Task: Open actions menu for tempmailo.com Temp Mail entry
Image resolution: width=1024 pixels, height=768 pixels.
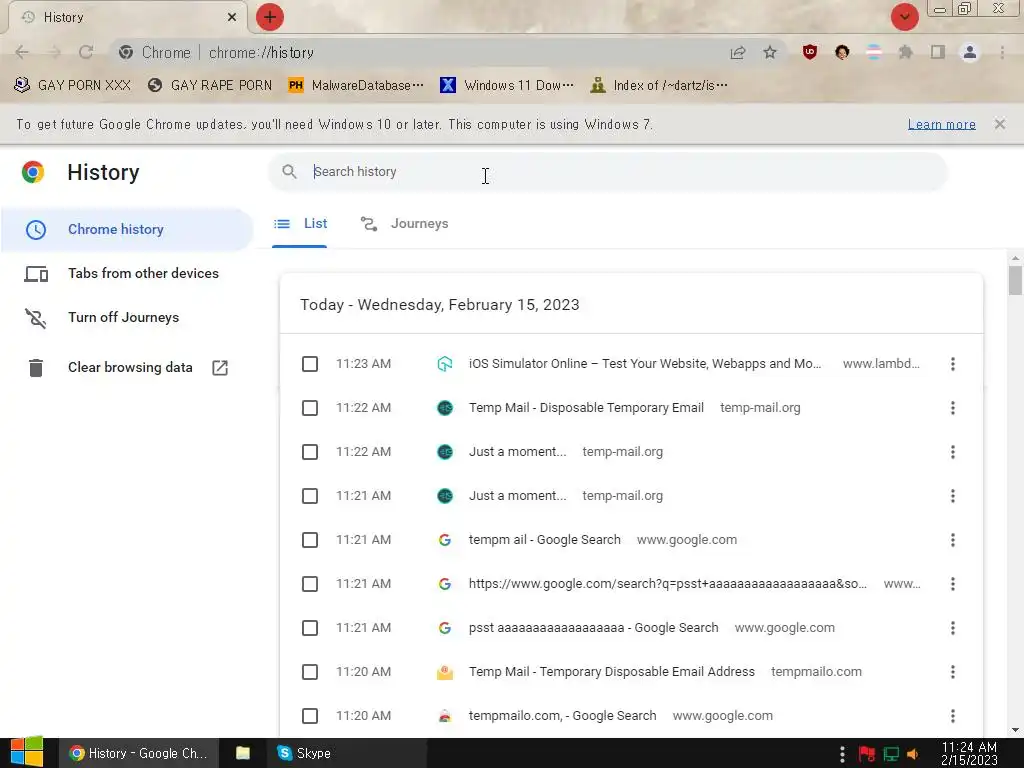Action: tap(953, 672)
